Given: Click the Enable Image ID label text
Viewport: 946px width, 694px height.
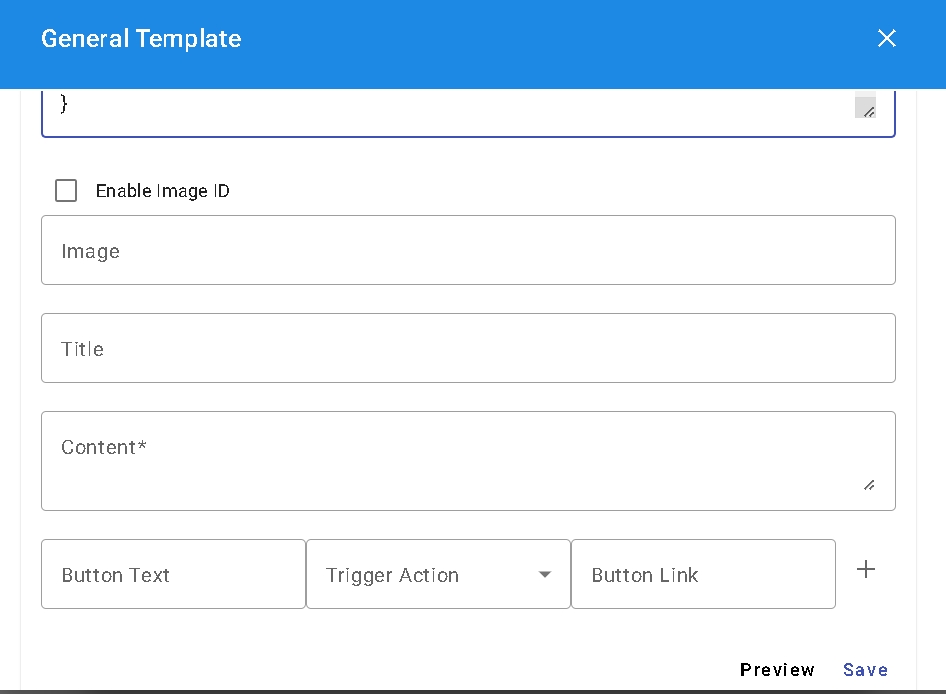Looking at the screenshot, I should pyautogui.click(x=162, y=191).
